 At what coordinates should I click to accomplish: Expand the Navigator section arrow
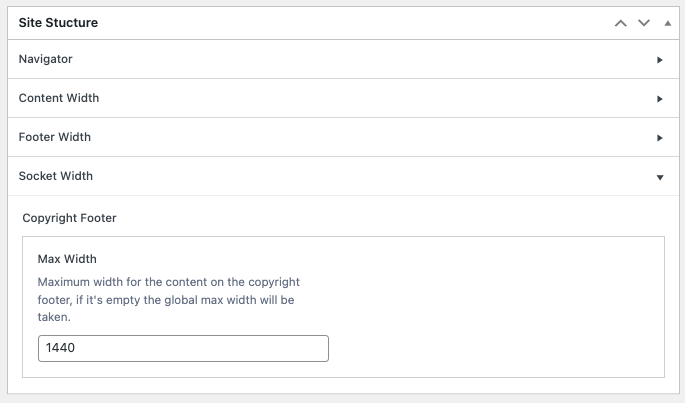point(660,60)
